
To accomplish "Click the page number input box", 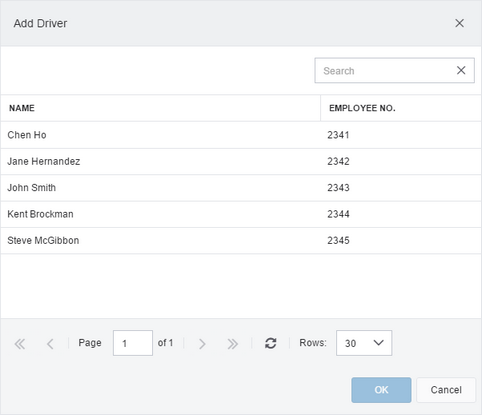I will pyautogui.click(x=133, y=343).
